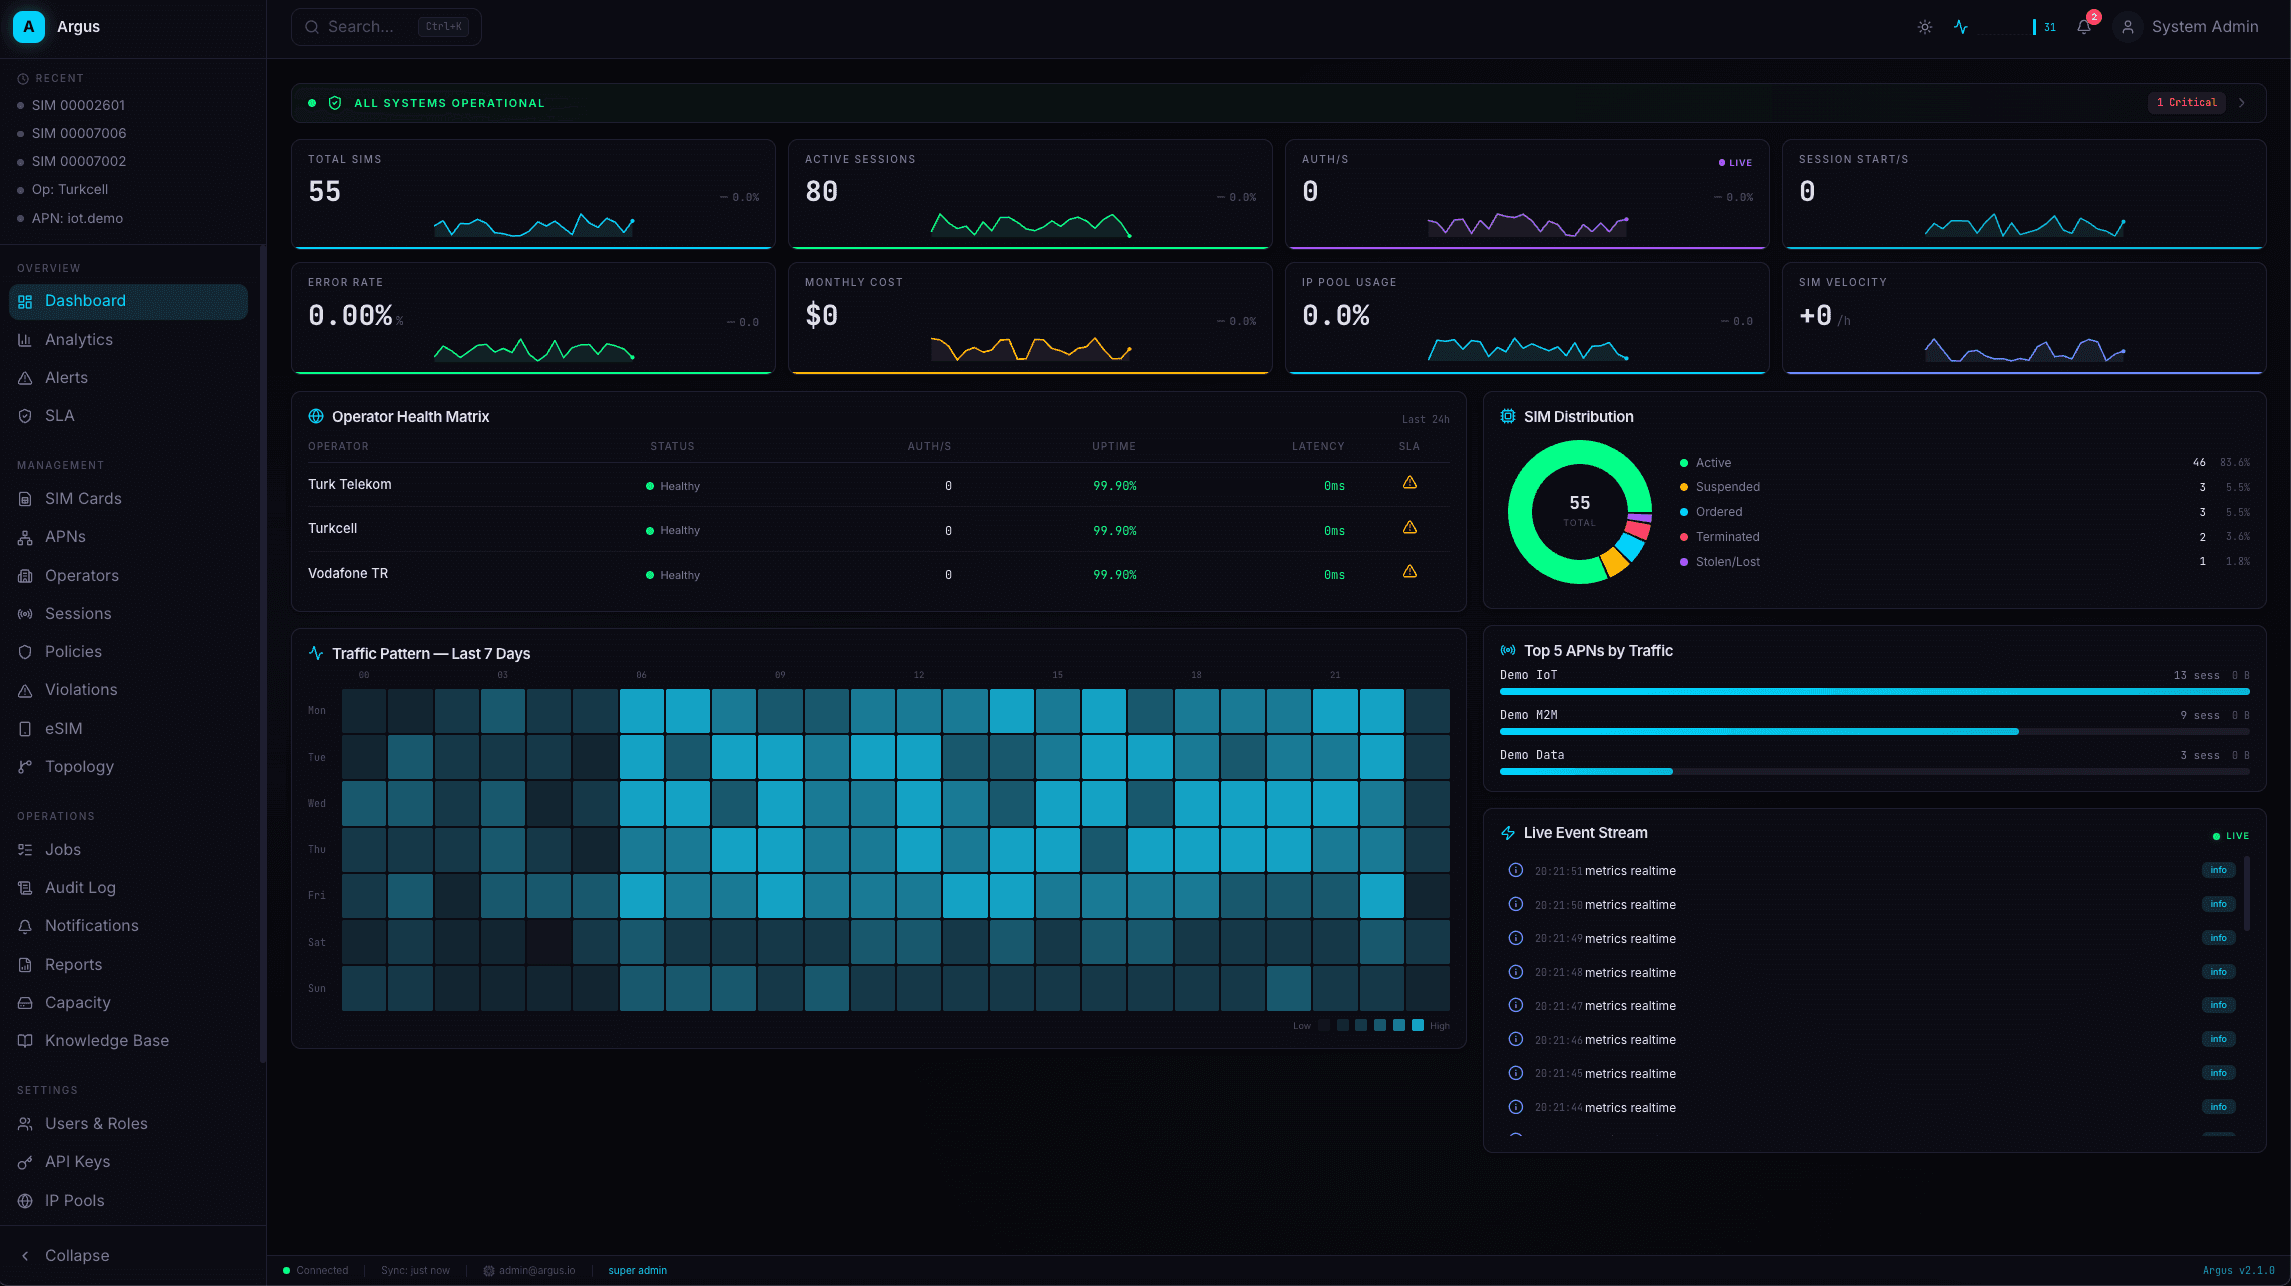
Task: Click the theme brightness icon in top bar
Action: pos(1924,27)
